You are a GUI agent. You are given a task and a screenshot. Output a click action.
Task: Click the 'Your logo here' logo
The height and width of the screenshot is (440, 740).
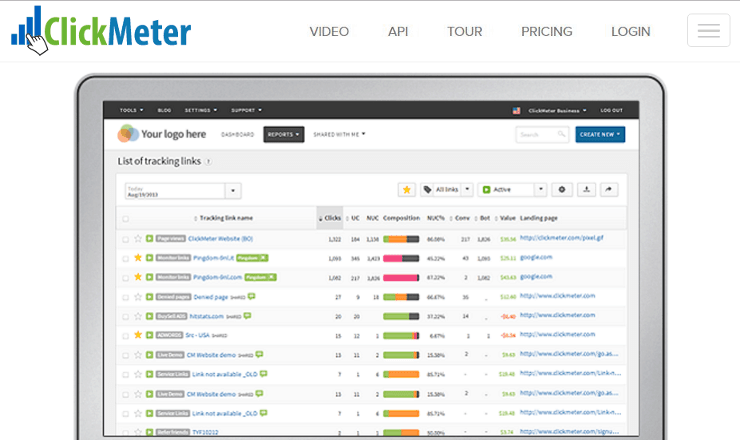pyautogui.click(x=162, y=134)
